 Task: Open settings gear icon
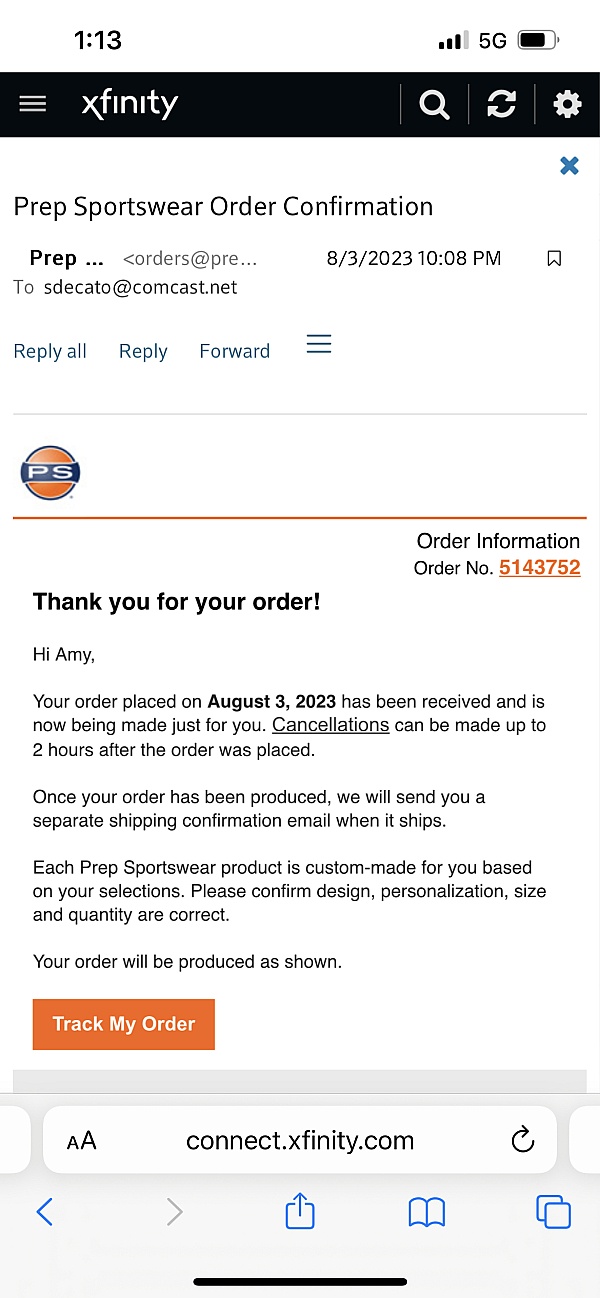tap(567, 104)
